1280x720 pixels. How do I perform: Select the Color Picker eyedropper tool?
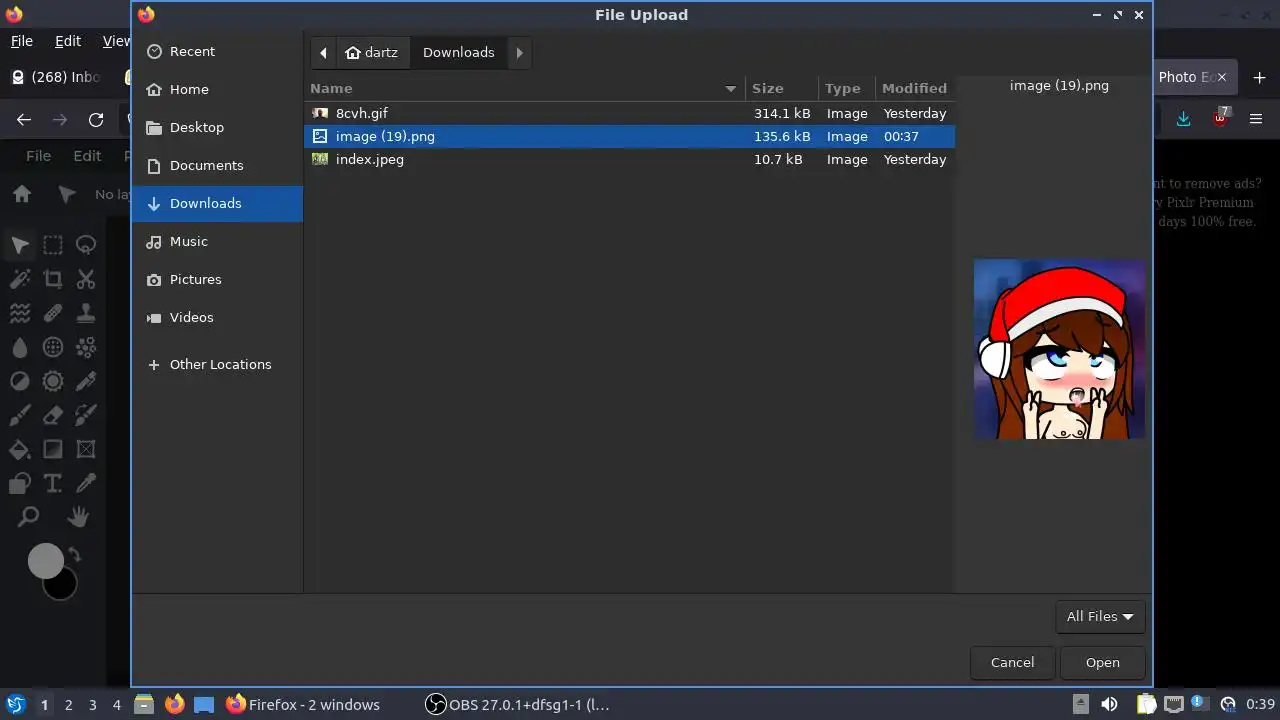pyautogui.click(x=86, y=484)
